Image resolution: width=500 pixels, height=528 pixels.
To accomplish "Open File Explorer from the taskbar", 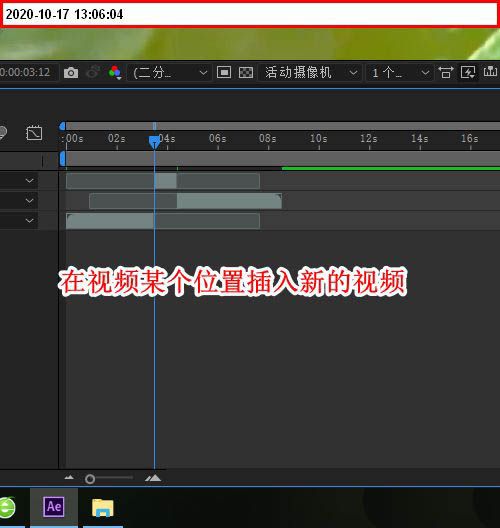I will point(103,508).
